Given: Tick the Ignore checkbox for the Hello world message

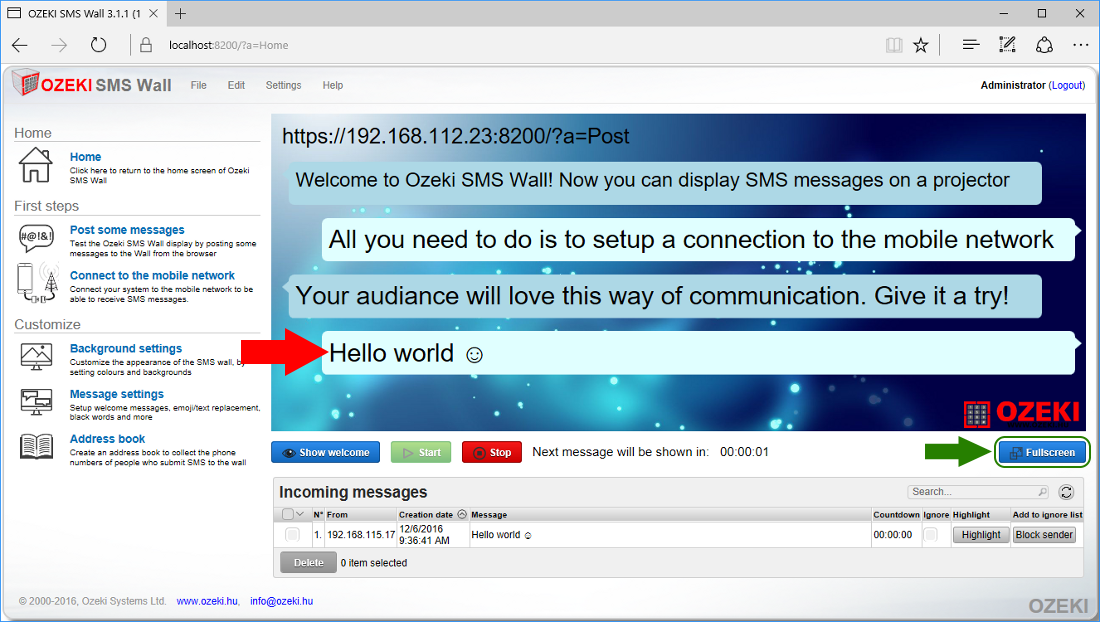Looking at the screenshot, I should click(x=930, y=534).
